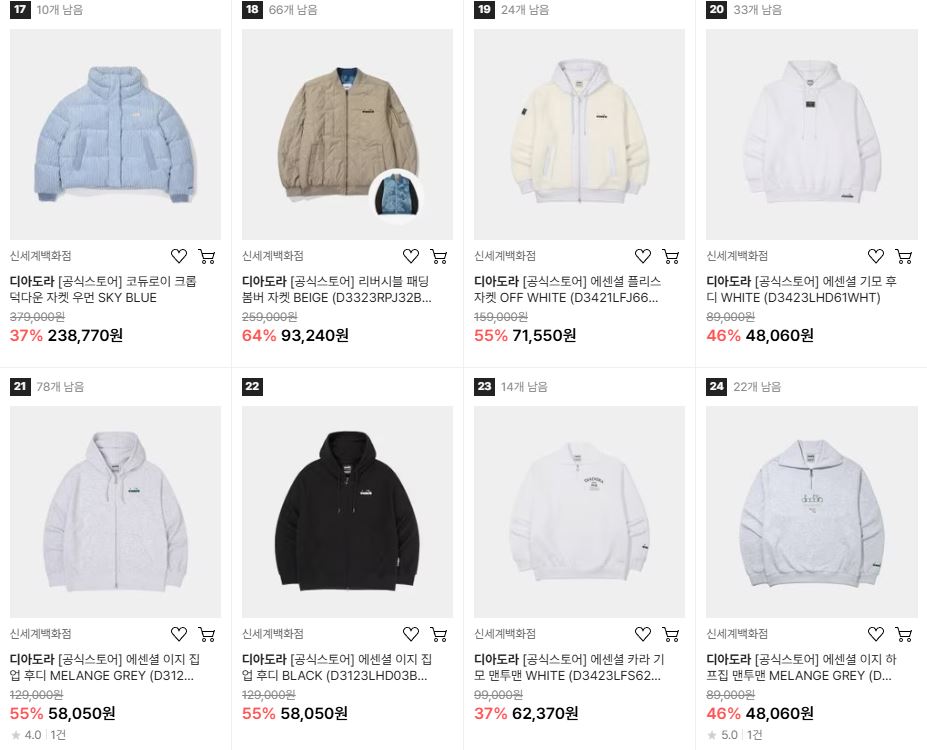Screen dimensions: 927x750
Task: Click 신세계백화점 store label on item 24
Action: pos(737,634)
